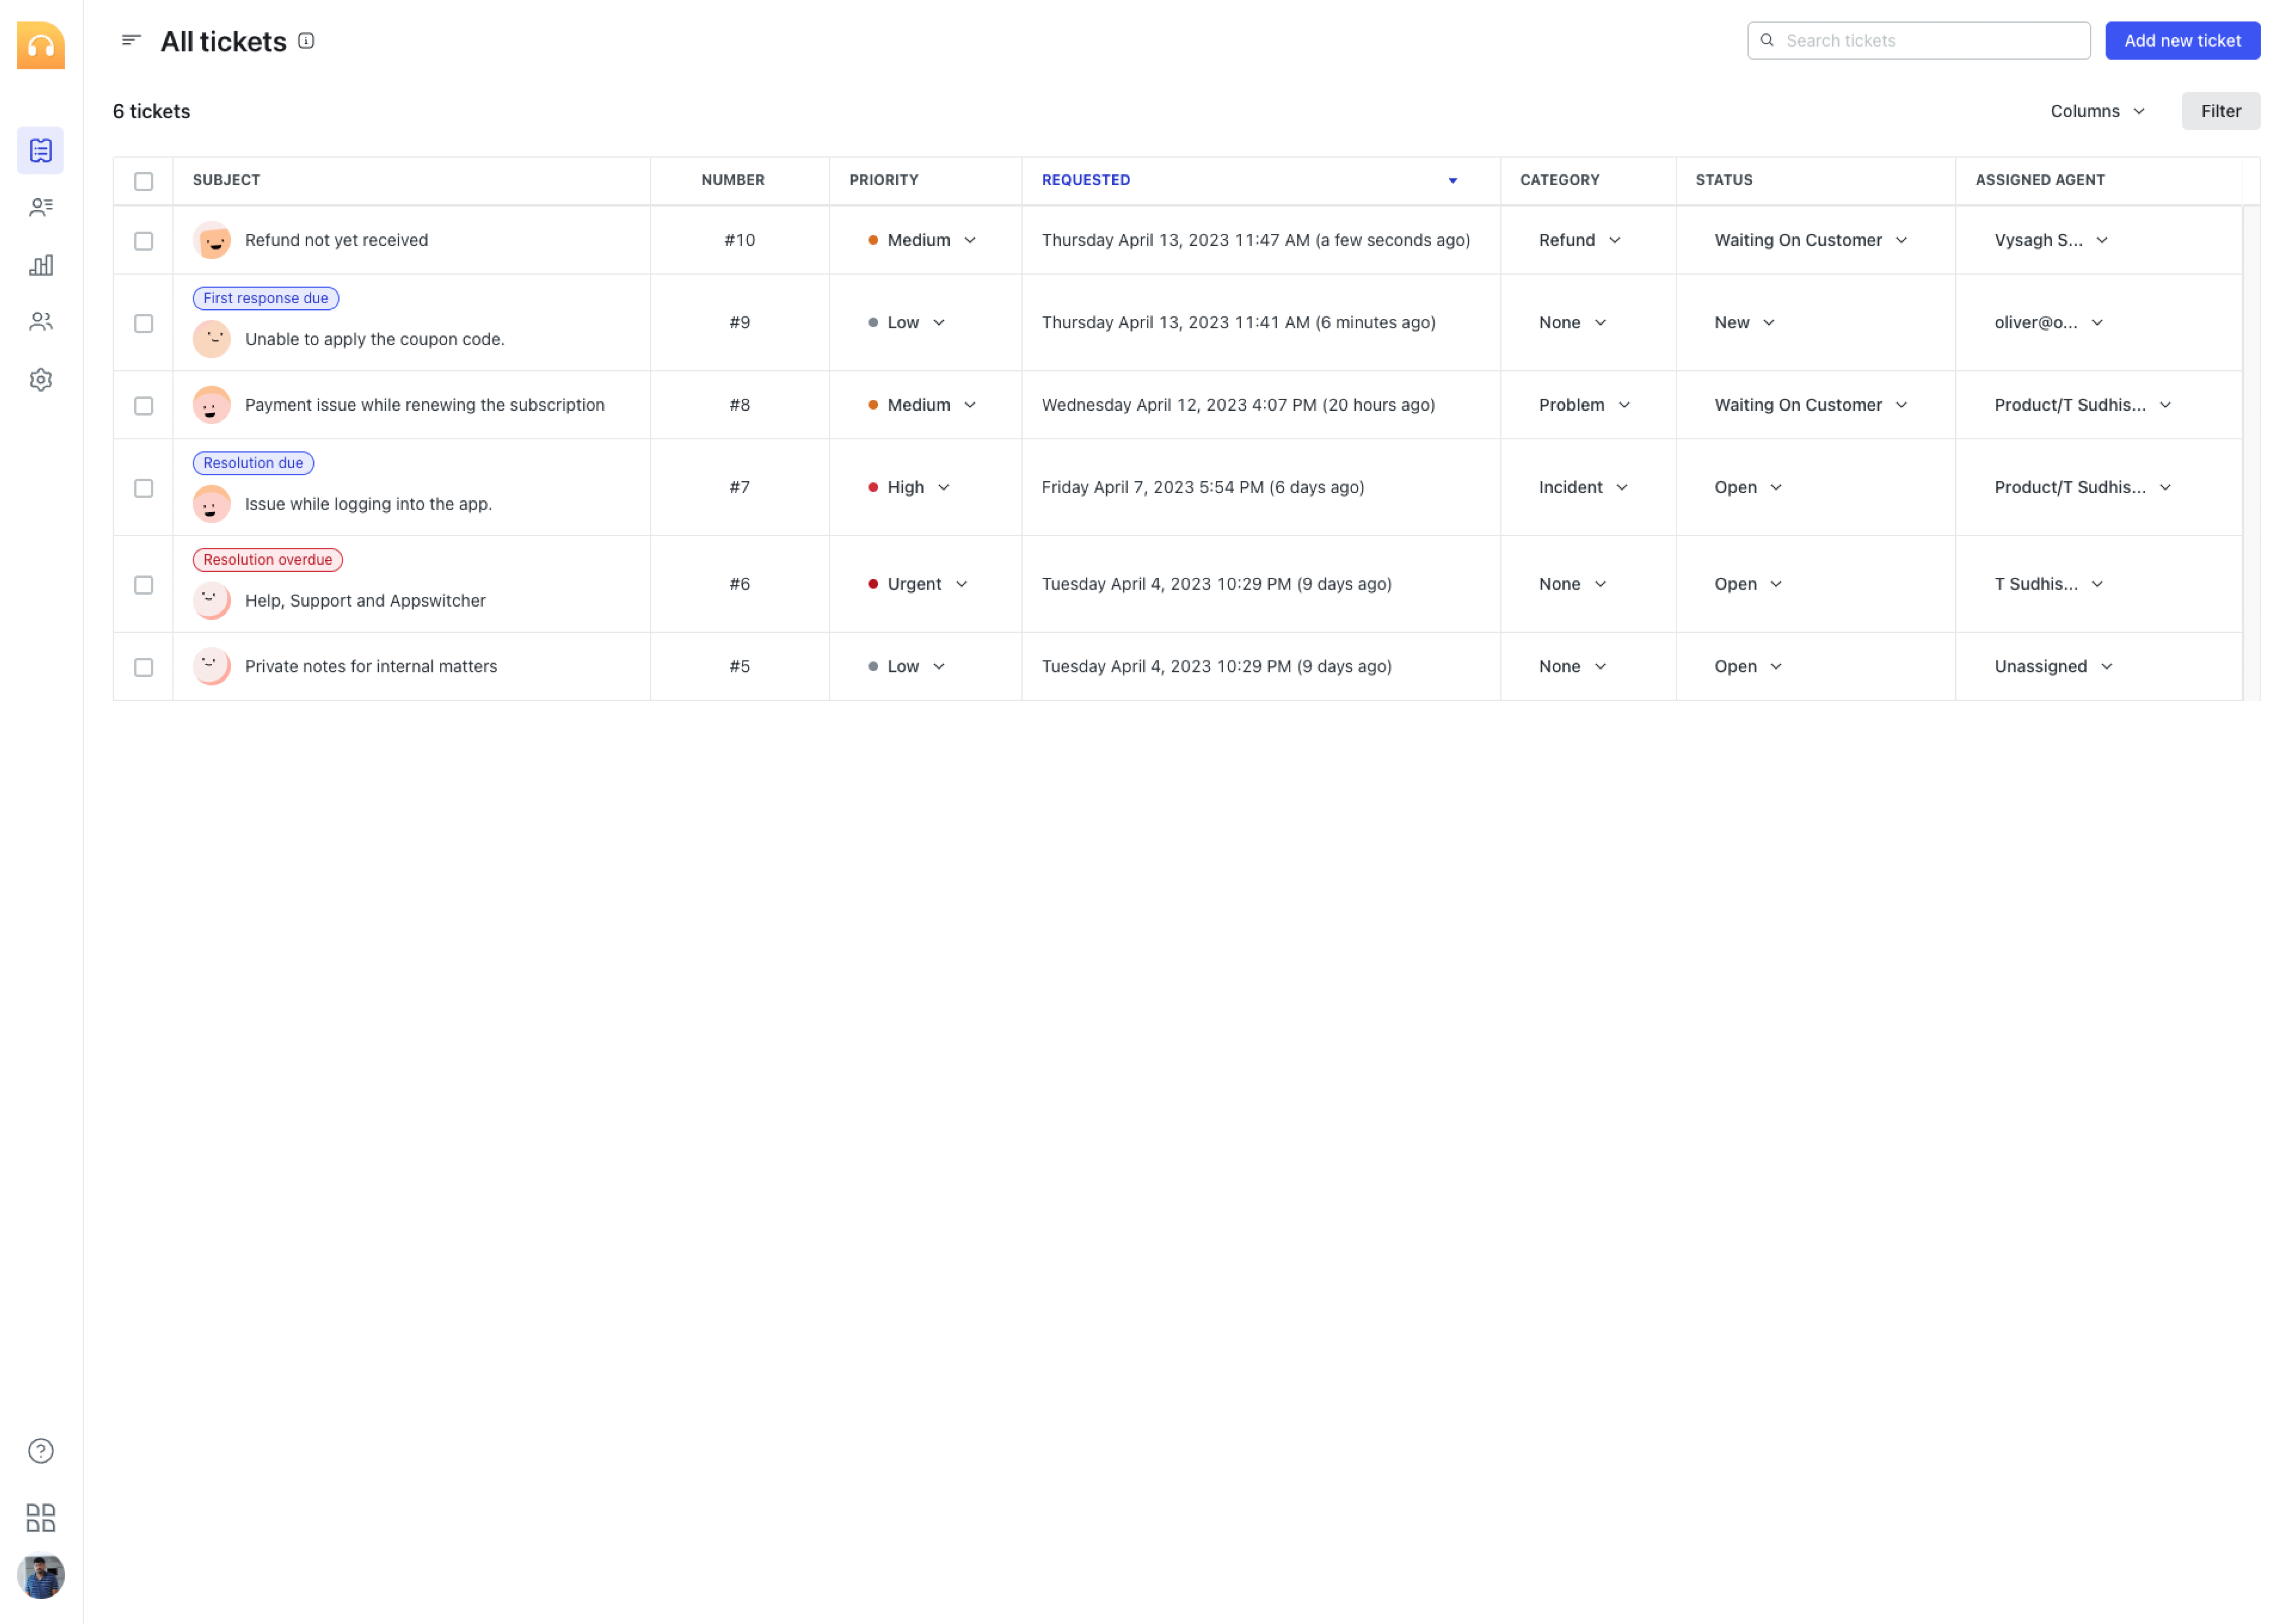Open the Tickets section in sidebar
Viewport: 2284px width, 1624px height.
[x=41, y=150]
